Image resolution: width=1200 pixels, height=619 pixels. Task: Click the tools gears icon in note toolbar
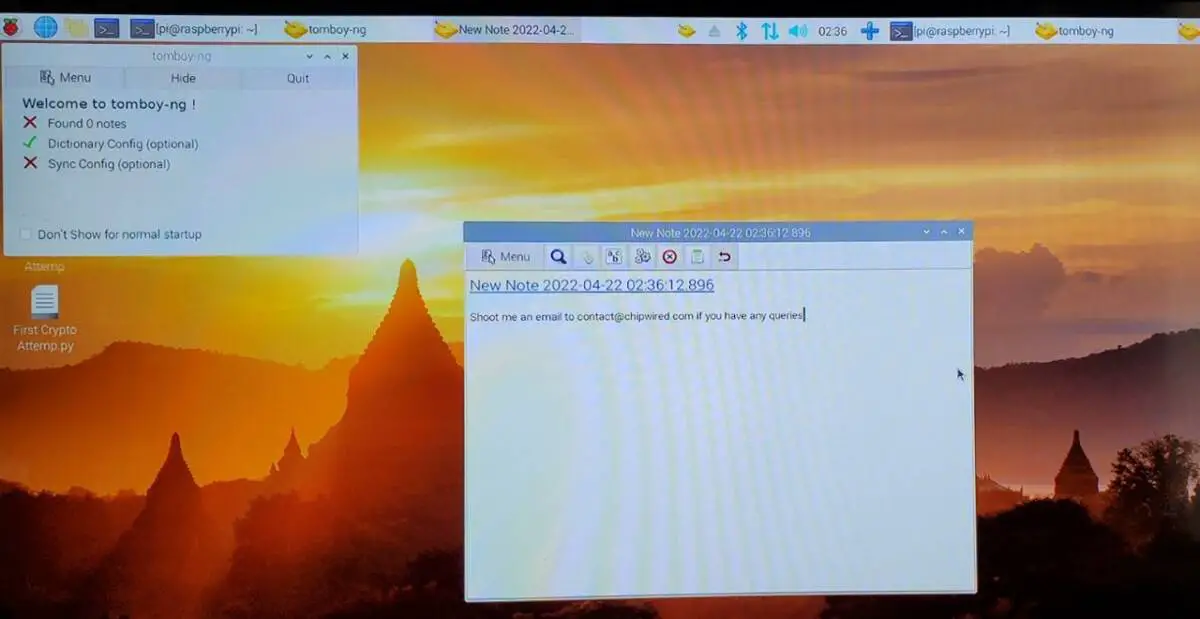[642, 257]
